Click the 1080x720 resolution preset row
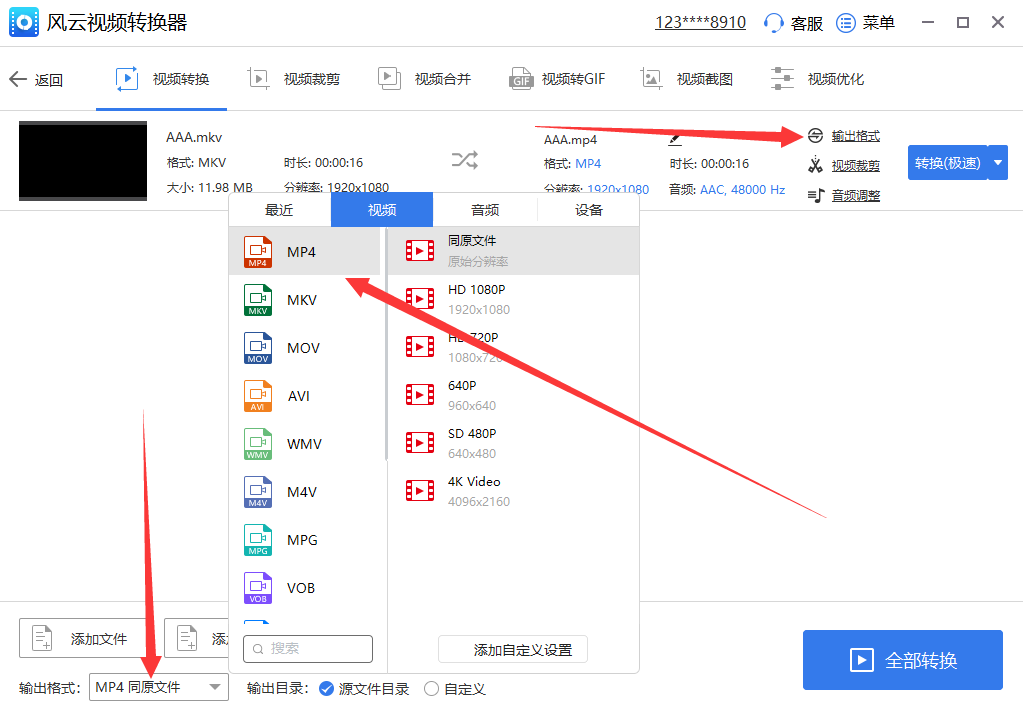Screen dimensions: 1023x716 pos(513,347)
